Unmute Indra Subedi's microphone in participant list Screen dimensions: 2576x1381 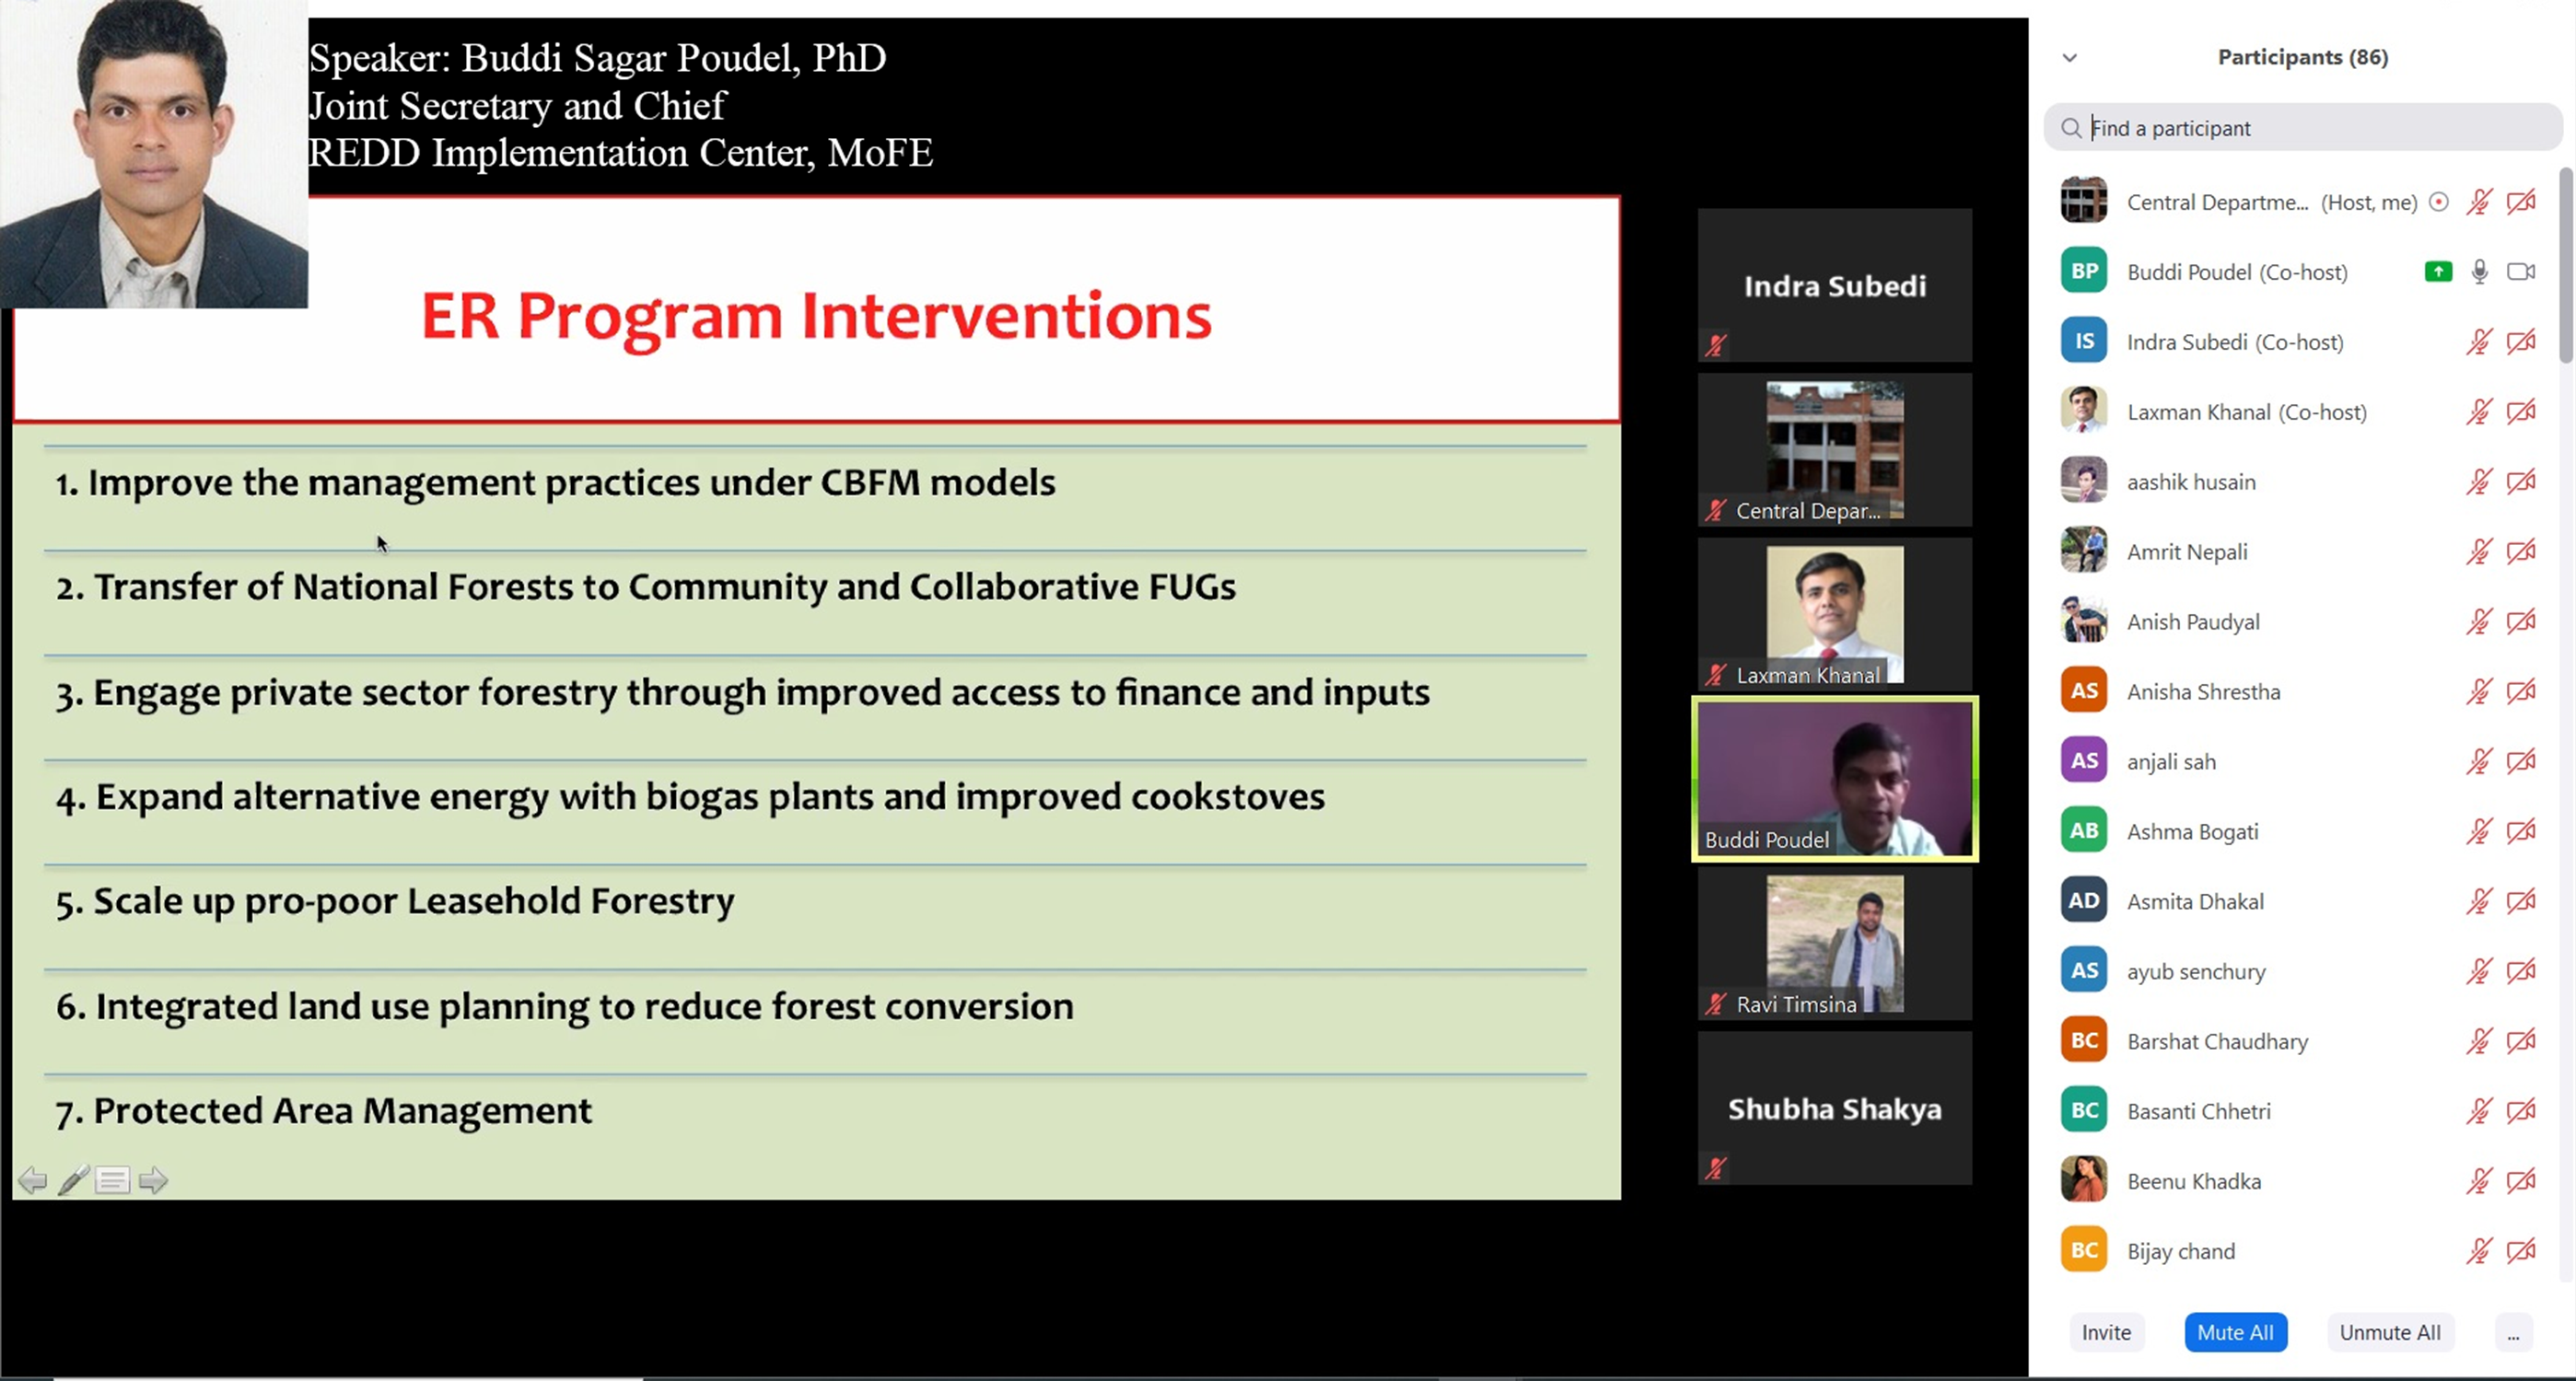[x=2478, y=342]
